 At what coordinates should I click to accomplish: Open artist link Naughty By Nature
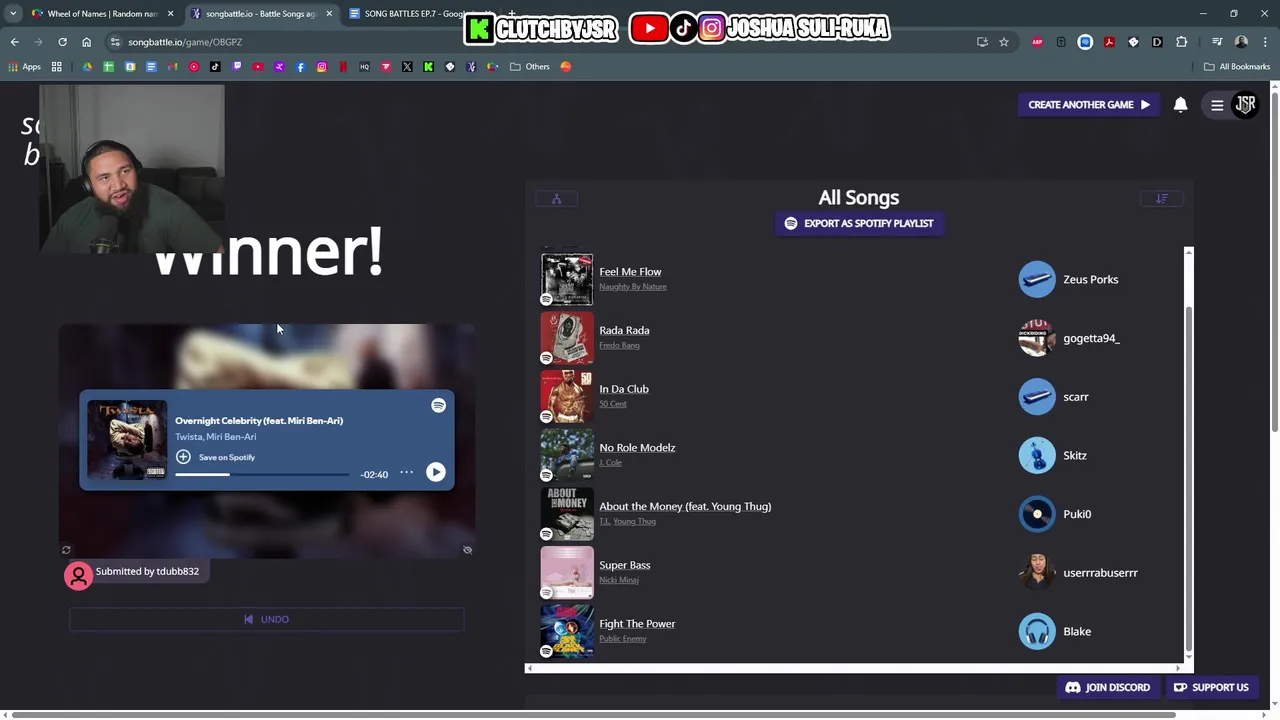pyautogui.click(x=632, y=287)
